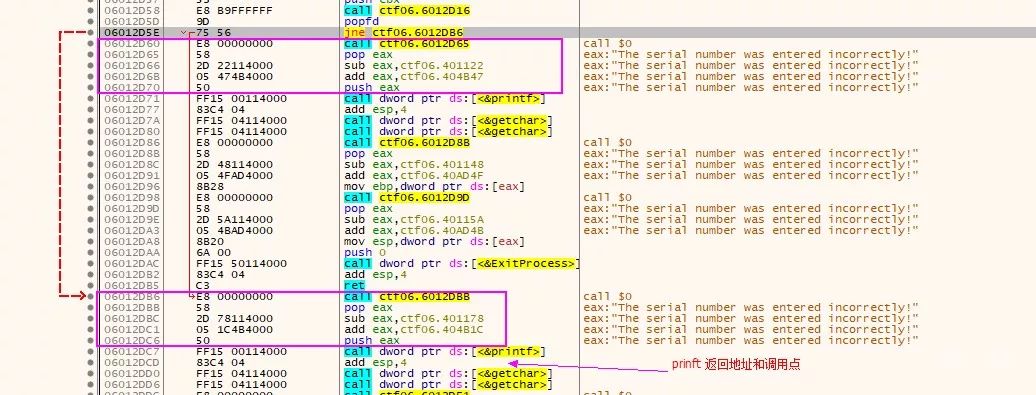Image resolution: width=1036 pixels, height=395 pixels.
Task: Click the add eax,ctf06.40AD4B instruction
Action: point(414,231)
